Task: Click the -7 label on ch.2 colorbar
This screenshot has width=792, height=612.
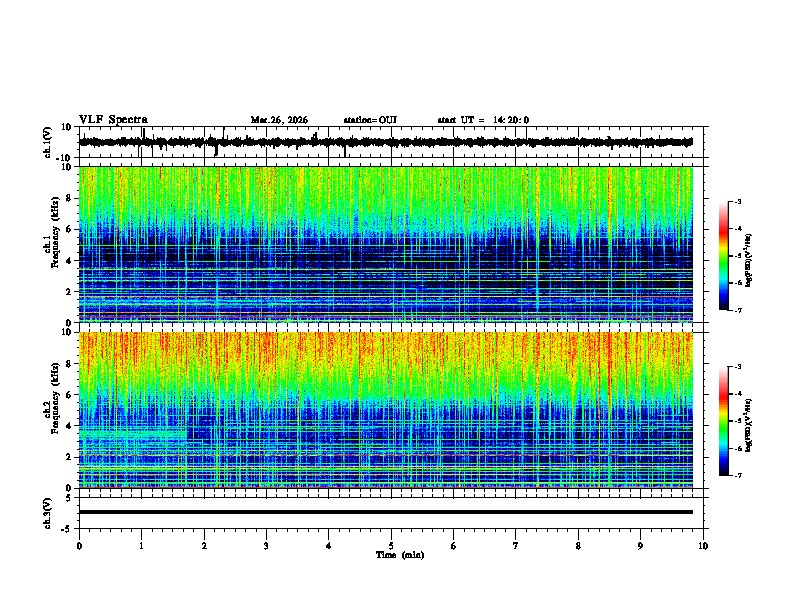Action: (x=737, y=476)
